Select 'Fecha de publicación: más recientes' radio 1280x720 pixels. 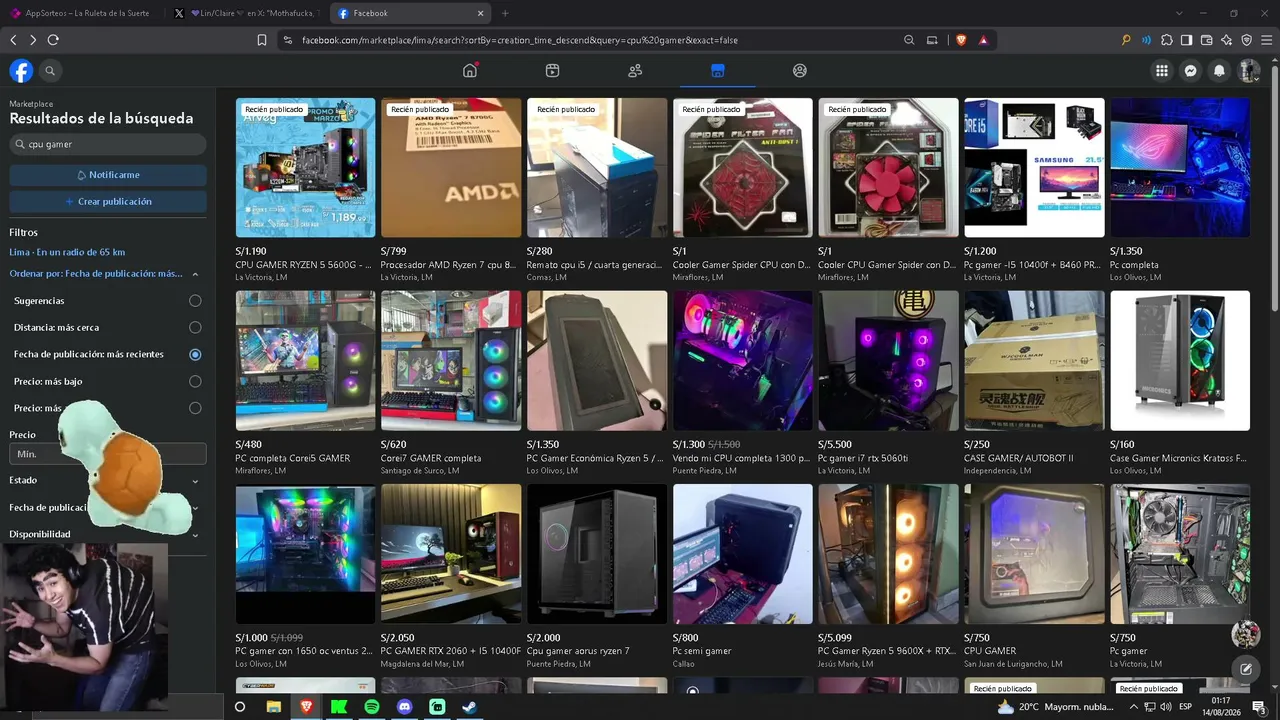pyautogui.click(x=195, y=354)
